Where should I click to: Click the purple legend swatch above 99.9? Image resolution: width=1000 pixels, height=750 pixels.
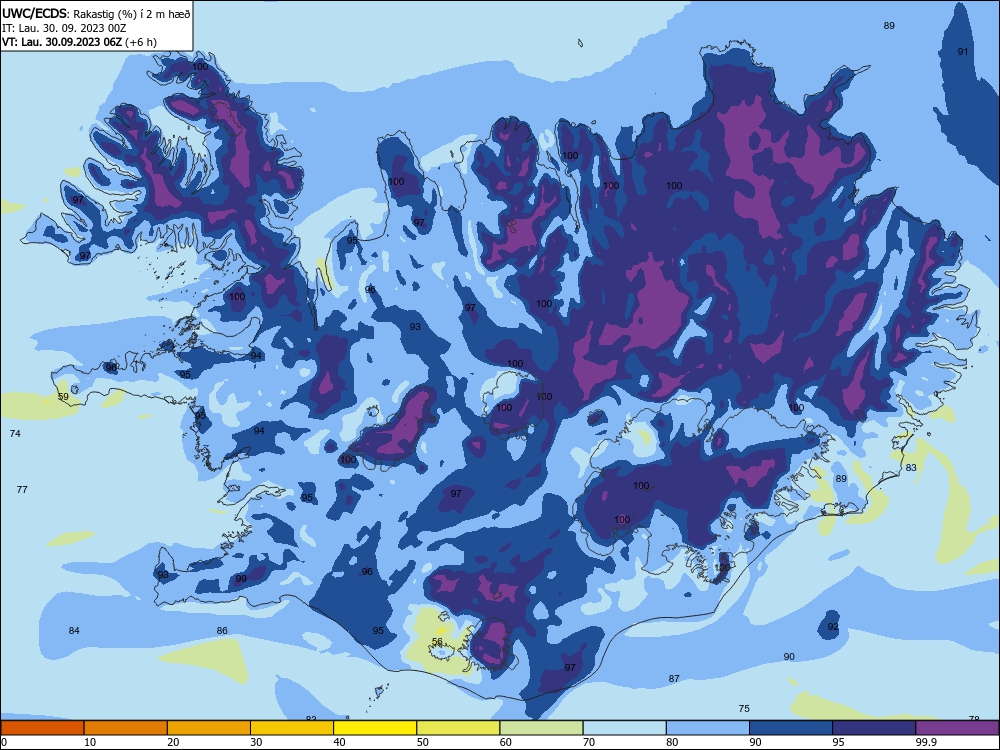(x=957, y=728)
